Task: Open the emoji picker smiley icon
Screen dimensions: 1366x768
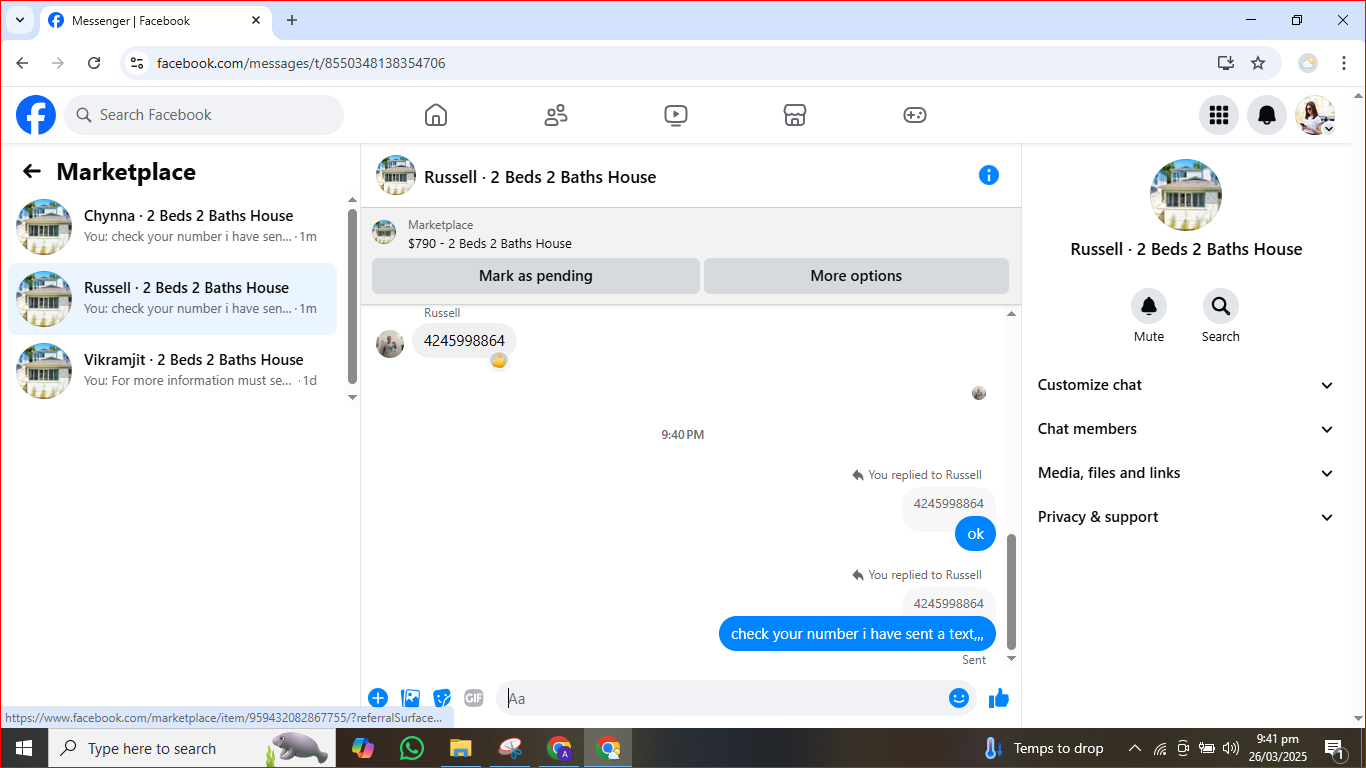Action: [x=959, y=698]
